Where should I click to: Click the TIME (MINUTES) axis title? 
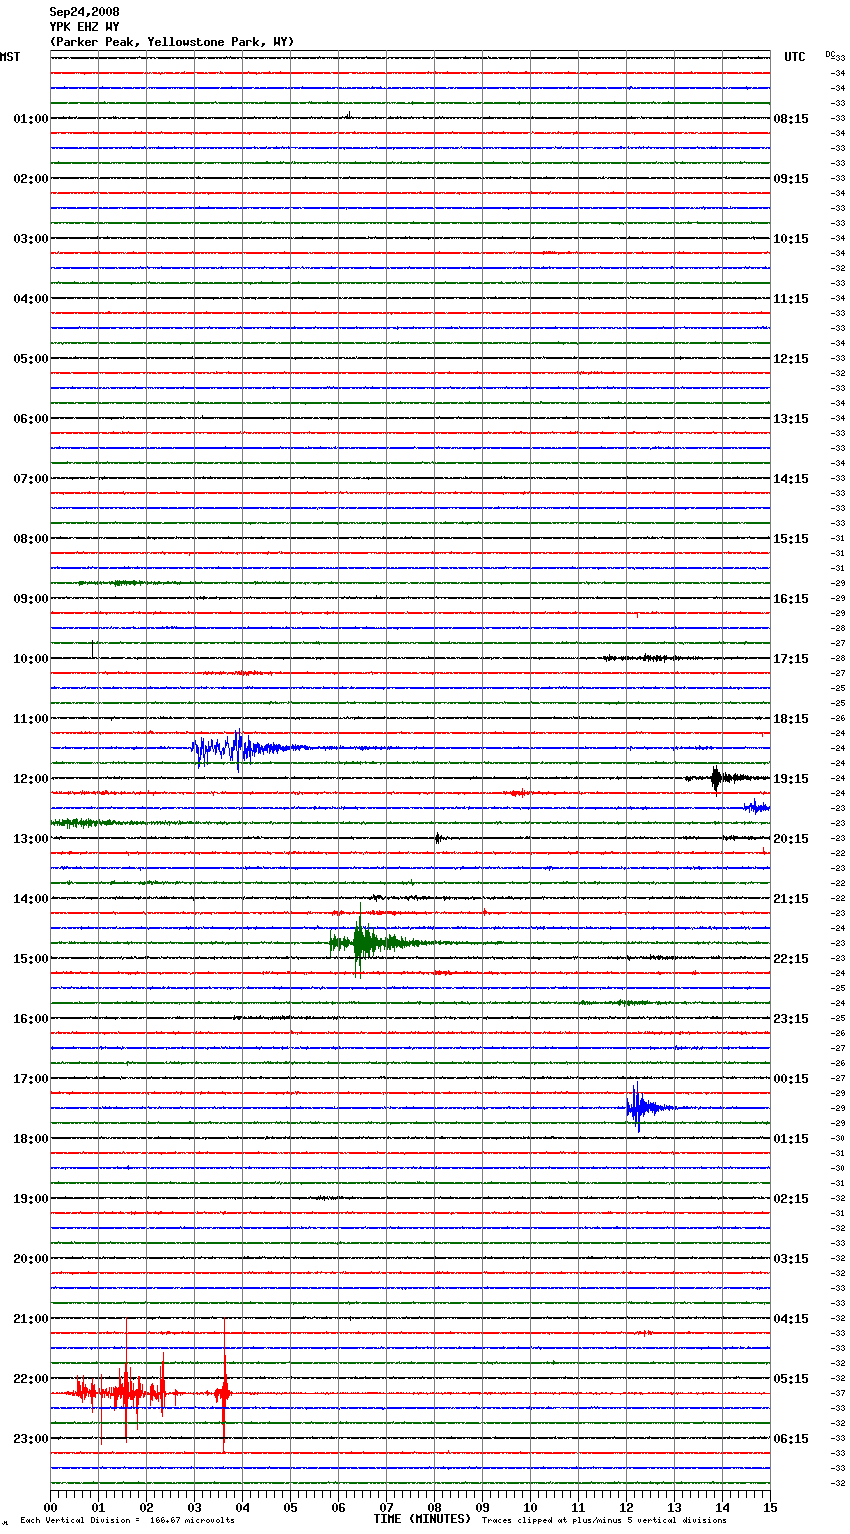[x=422, y=1519]
